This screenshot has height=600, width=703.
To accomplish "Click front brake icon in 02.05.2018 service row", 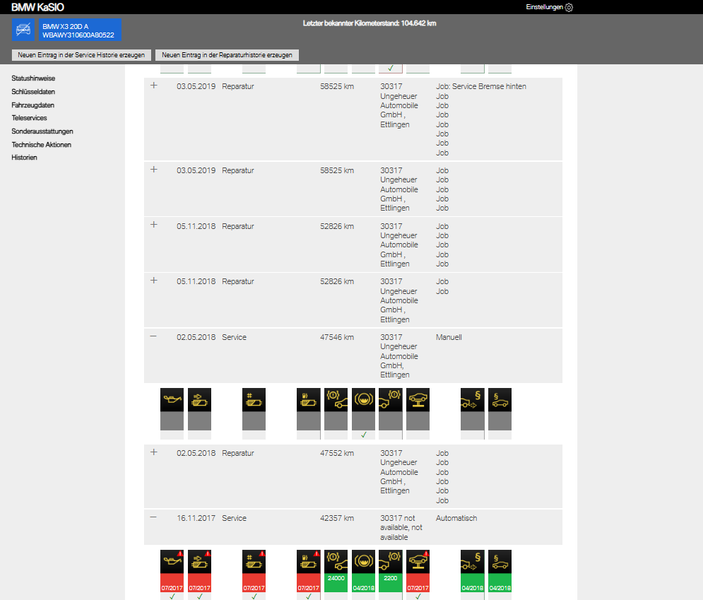I will coord(336,400).
